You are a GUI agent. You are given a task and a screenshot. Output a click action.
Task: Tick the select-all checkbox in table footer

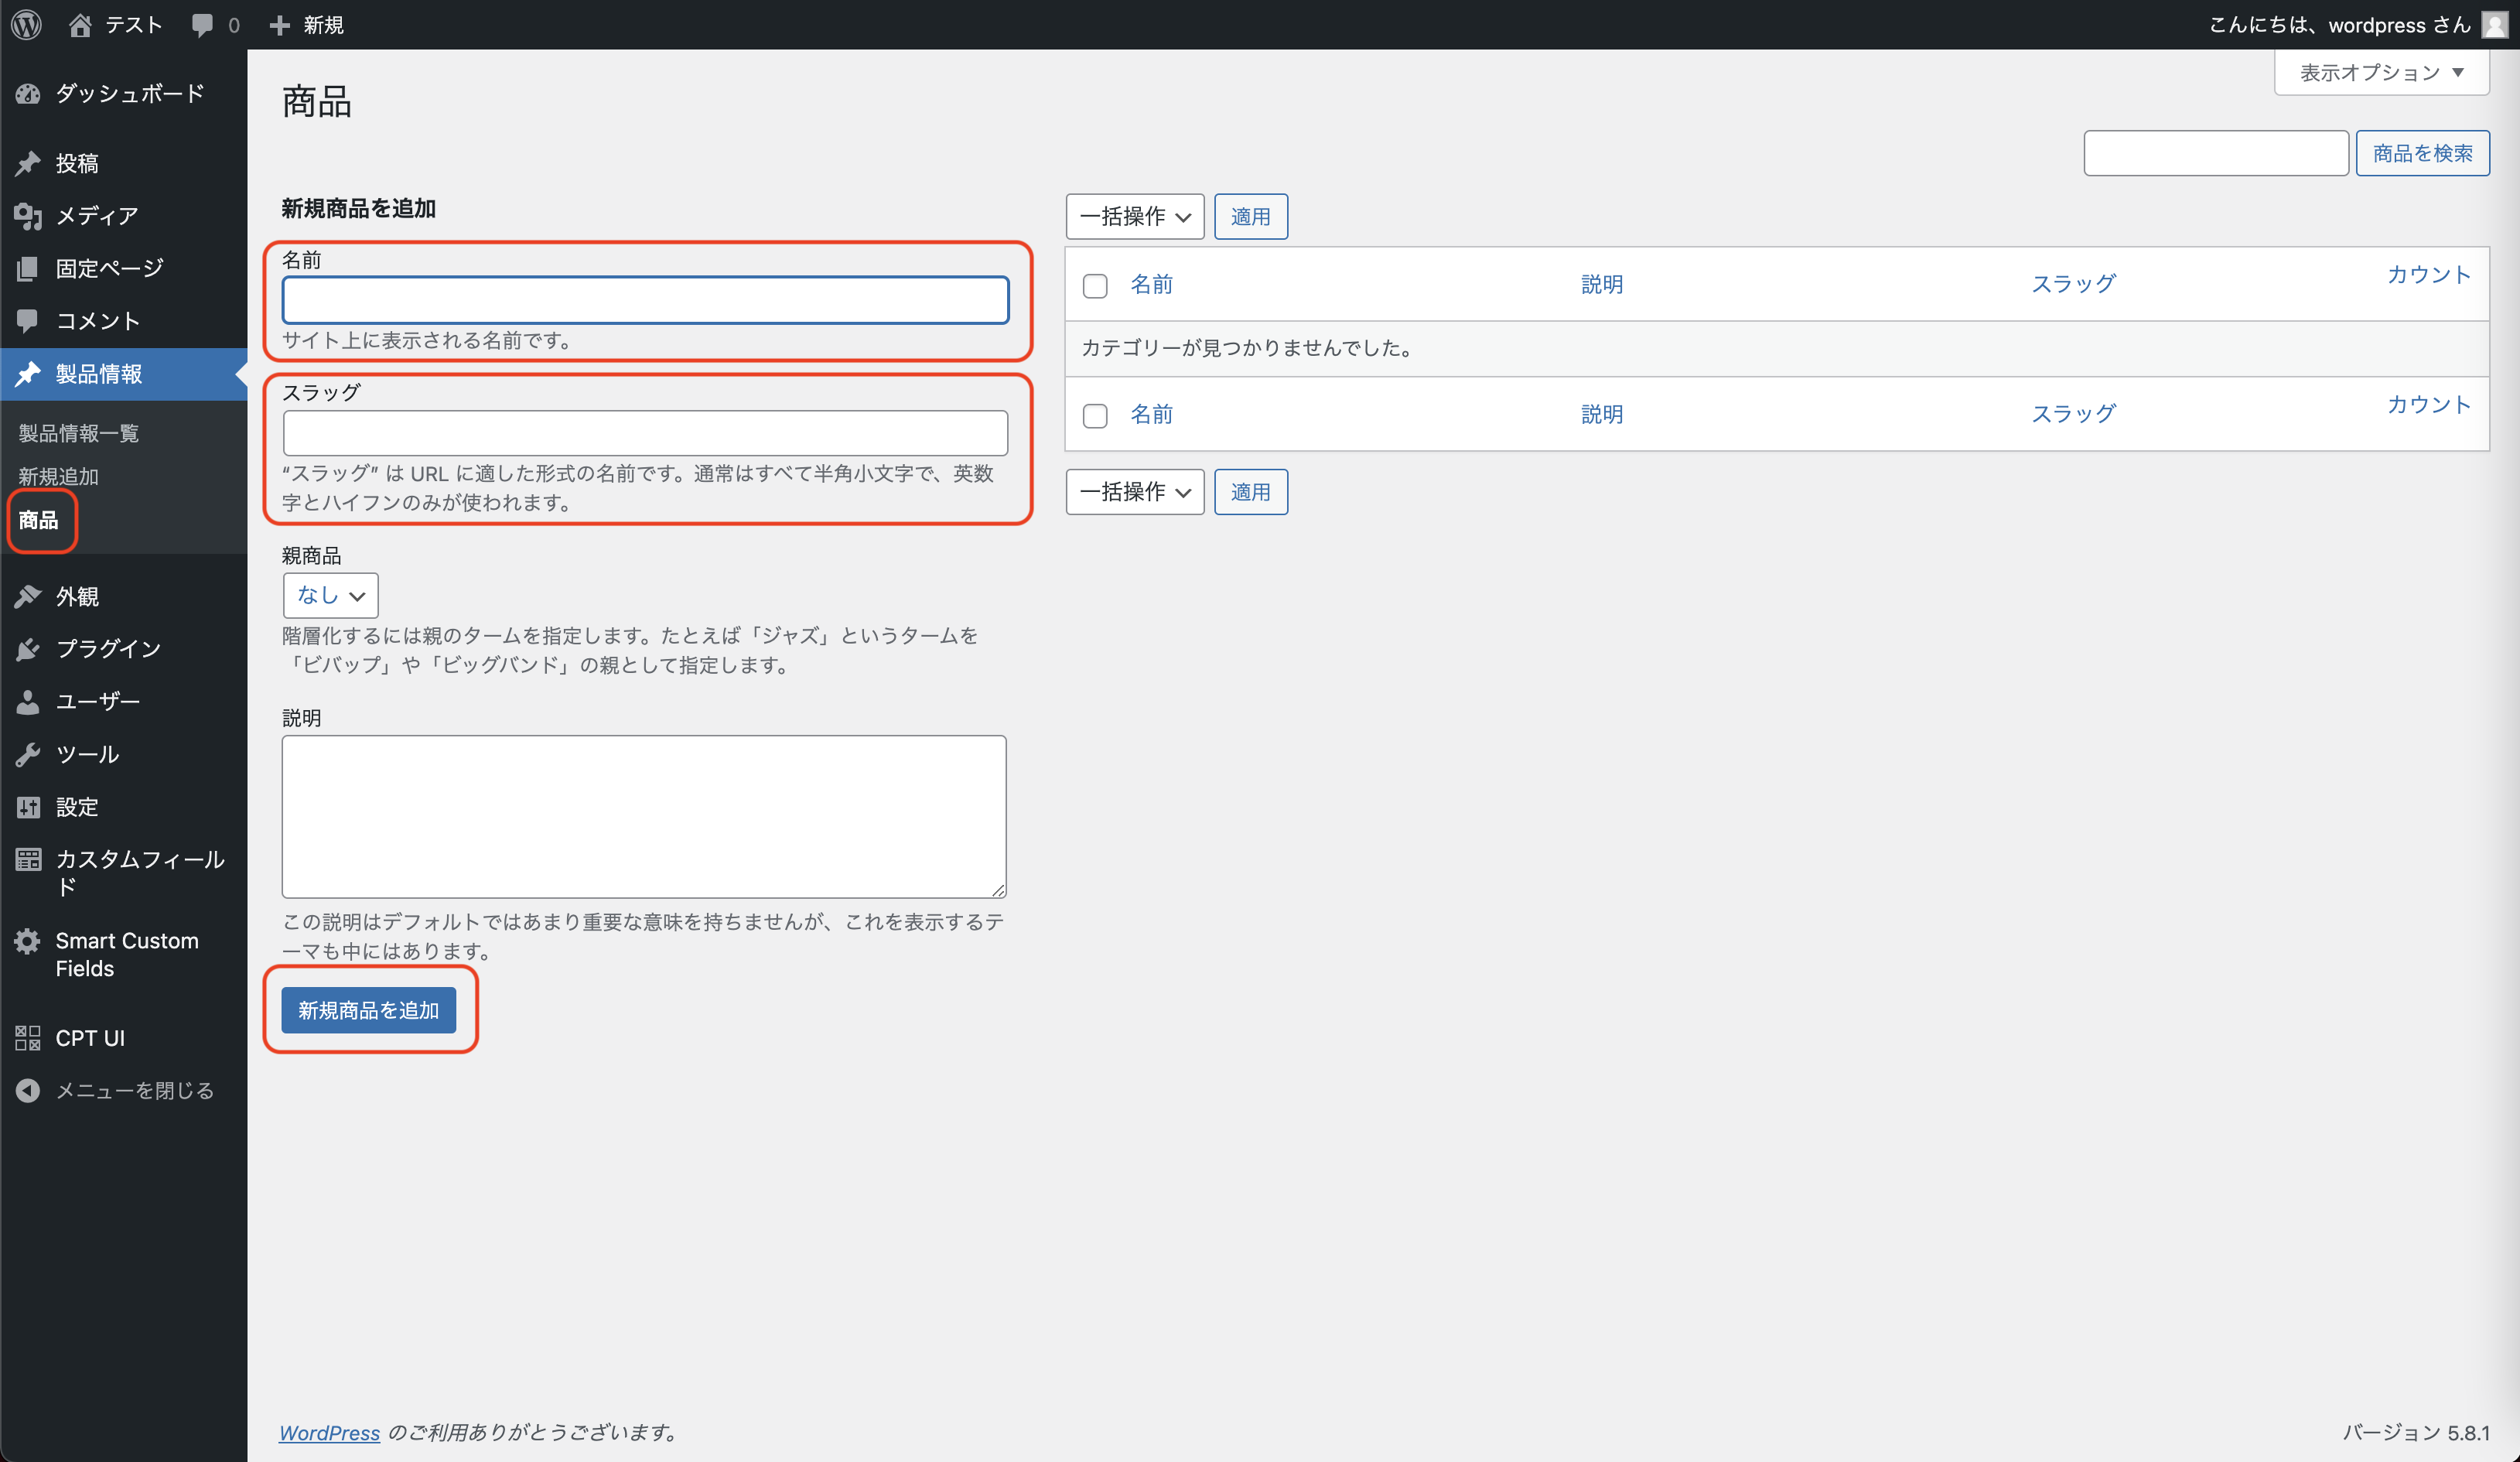point(1095,416)
